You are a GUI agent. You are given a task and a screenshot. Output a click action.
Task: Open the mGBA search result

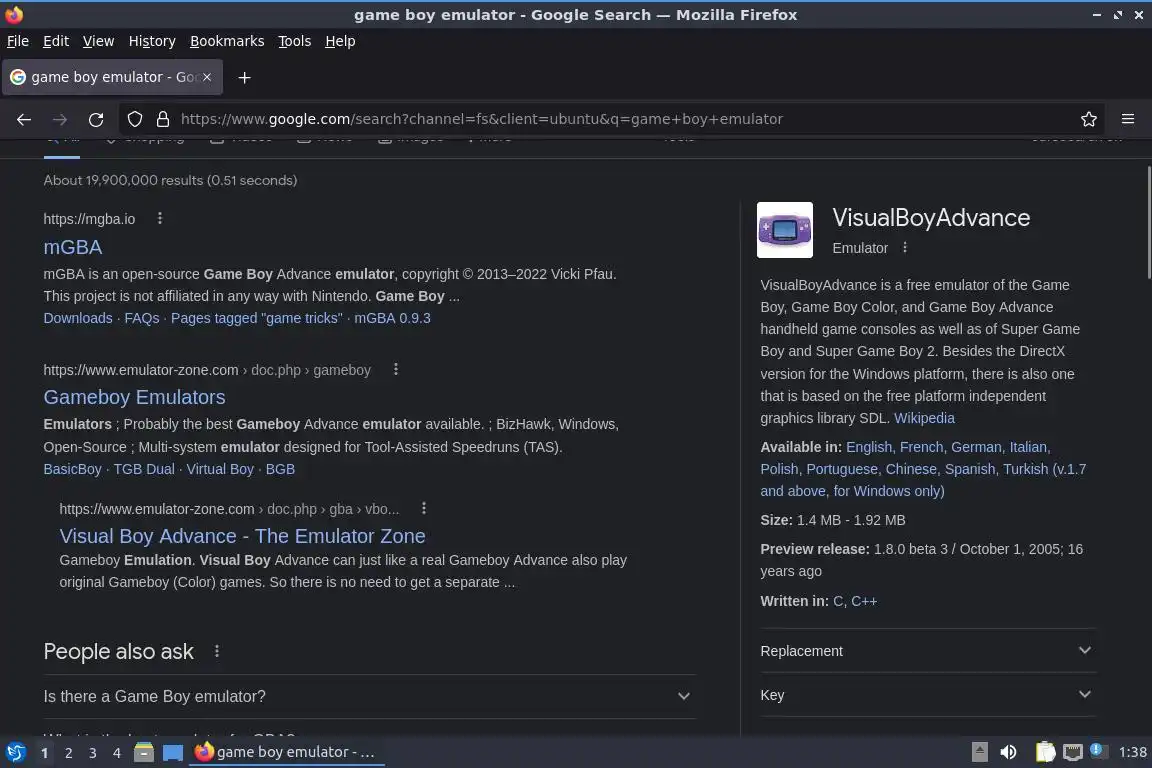click(x=73, y=247)
